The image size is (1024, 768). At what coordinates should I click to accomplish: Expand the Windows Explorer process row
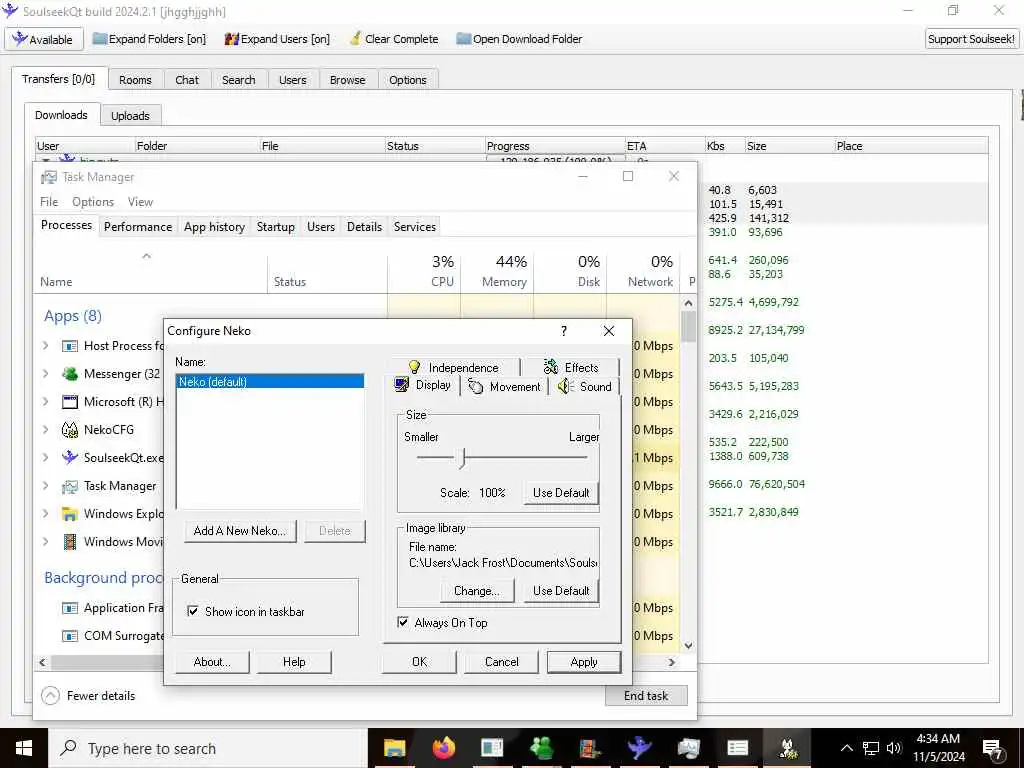click(x=46, y=514)
